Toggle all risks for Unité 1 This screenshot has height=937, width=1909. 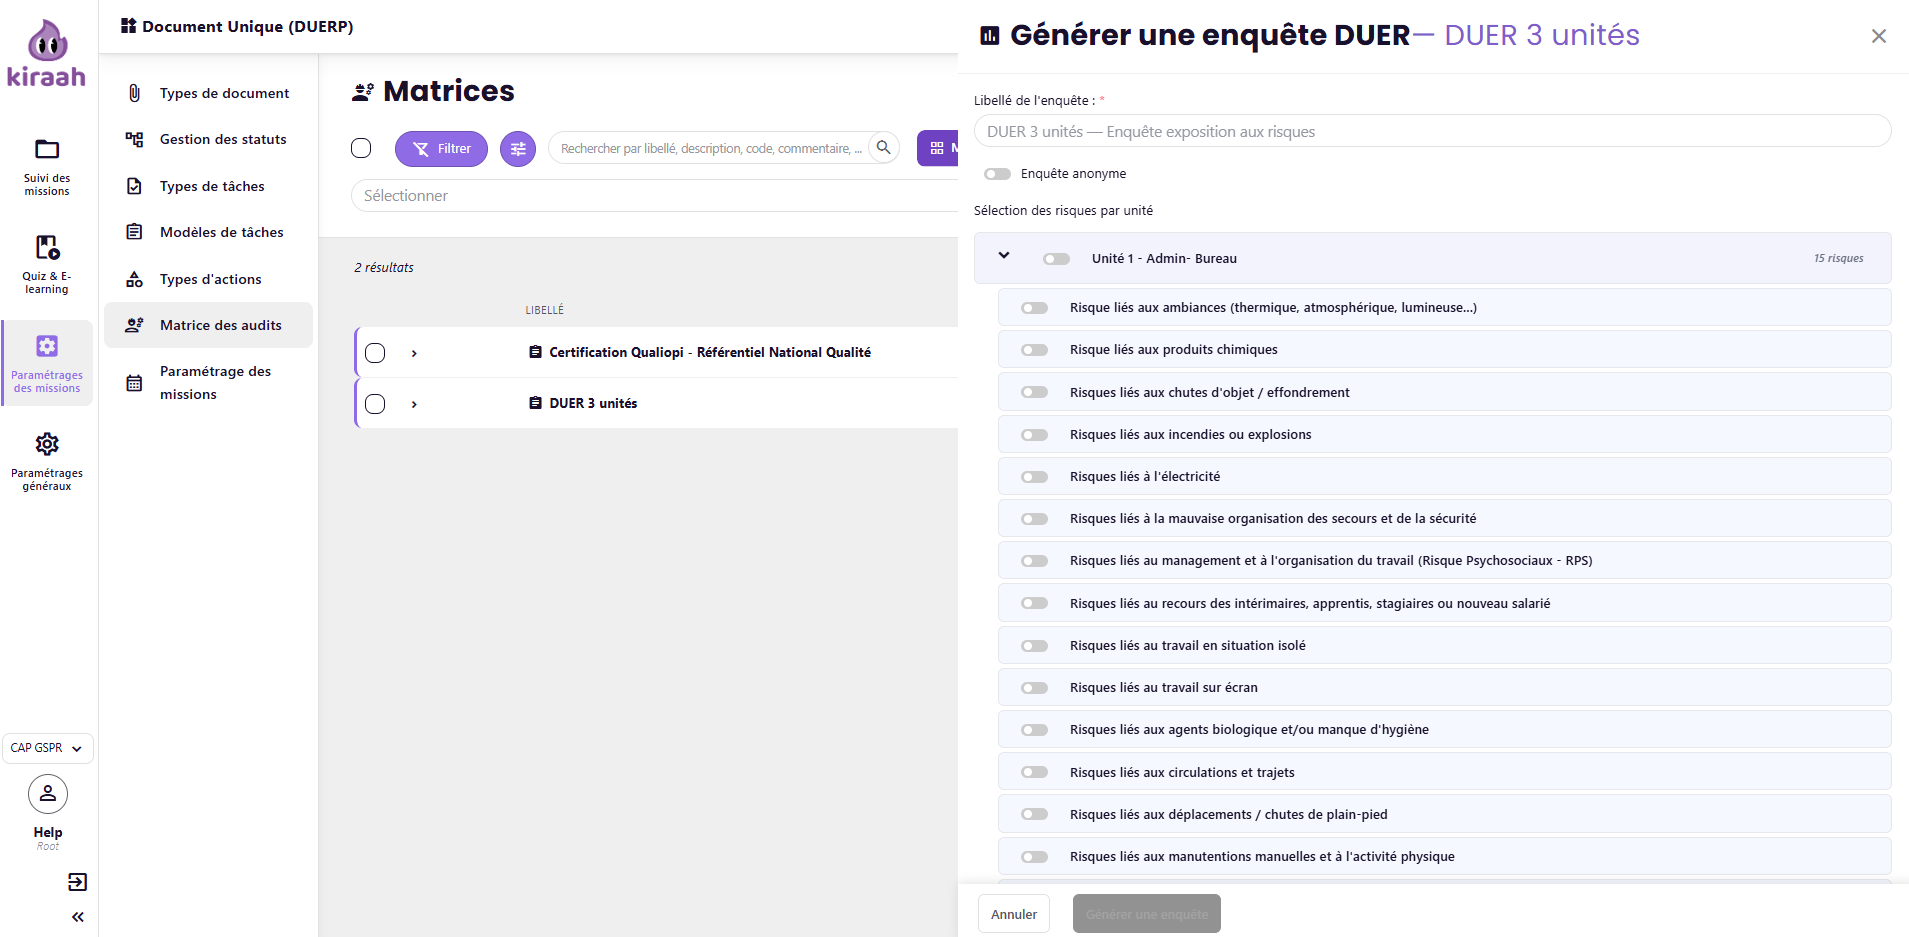point(1056,259)
